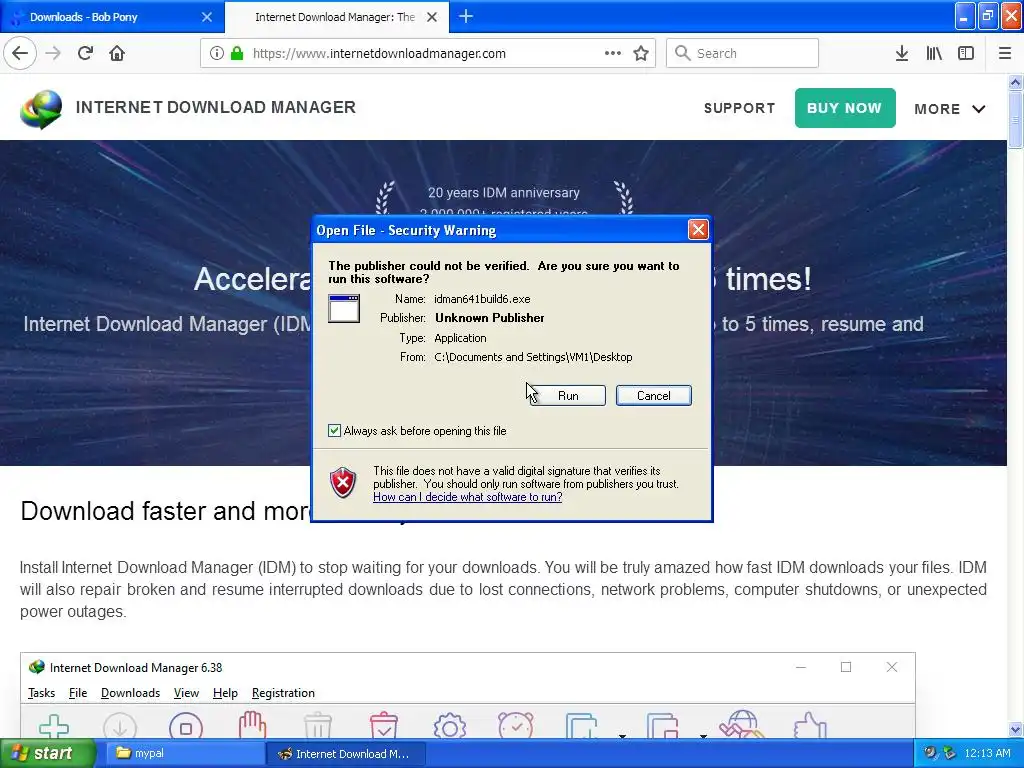
Task: Click the scrollbar up arrow
Action: pos(1015,82)
